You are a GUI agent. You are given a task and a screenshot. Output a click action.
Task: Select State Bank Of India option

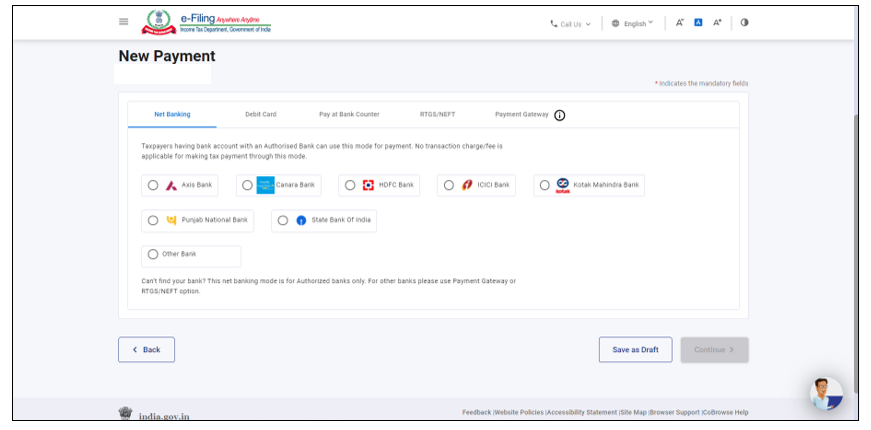pos(284,220)
